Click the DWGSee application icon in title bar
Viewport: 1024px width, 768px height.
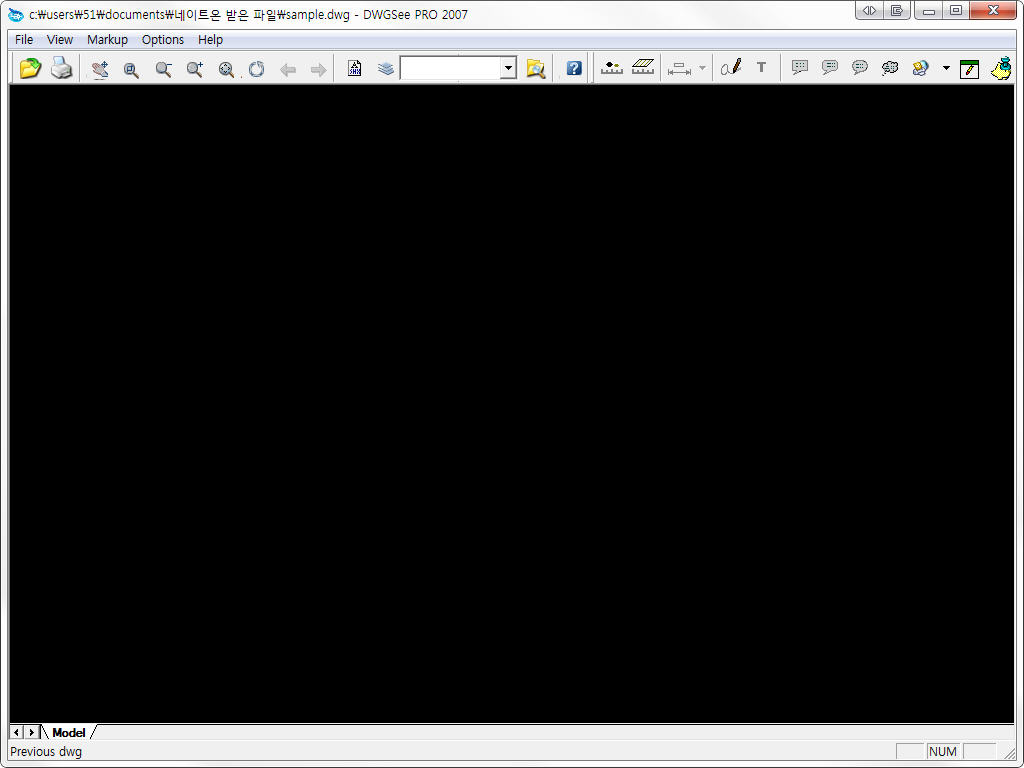pyautogui.click(x=16, y=14)
